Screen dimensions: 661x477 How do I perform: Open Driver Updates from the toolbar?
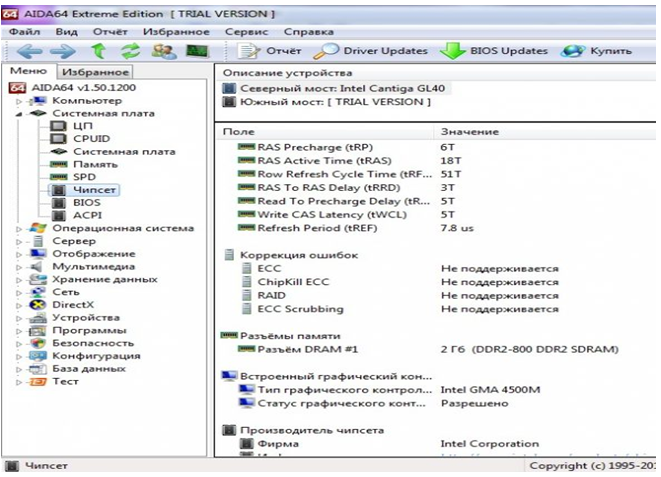click(371, 51)
